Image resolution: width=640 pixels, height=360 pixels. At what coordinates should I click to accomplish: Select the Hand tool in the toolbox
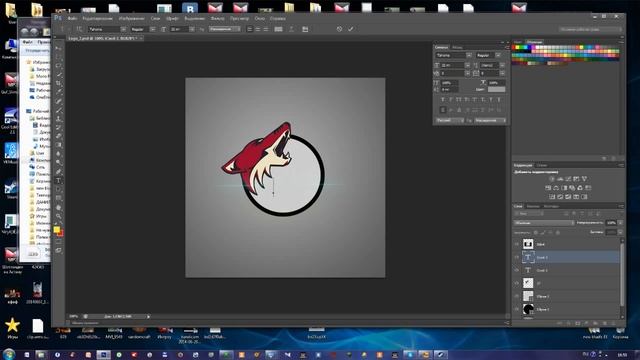[59, 207]
